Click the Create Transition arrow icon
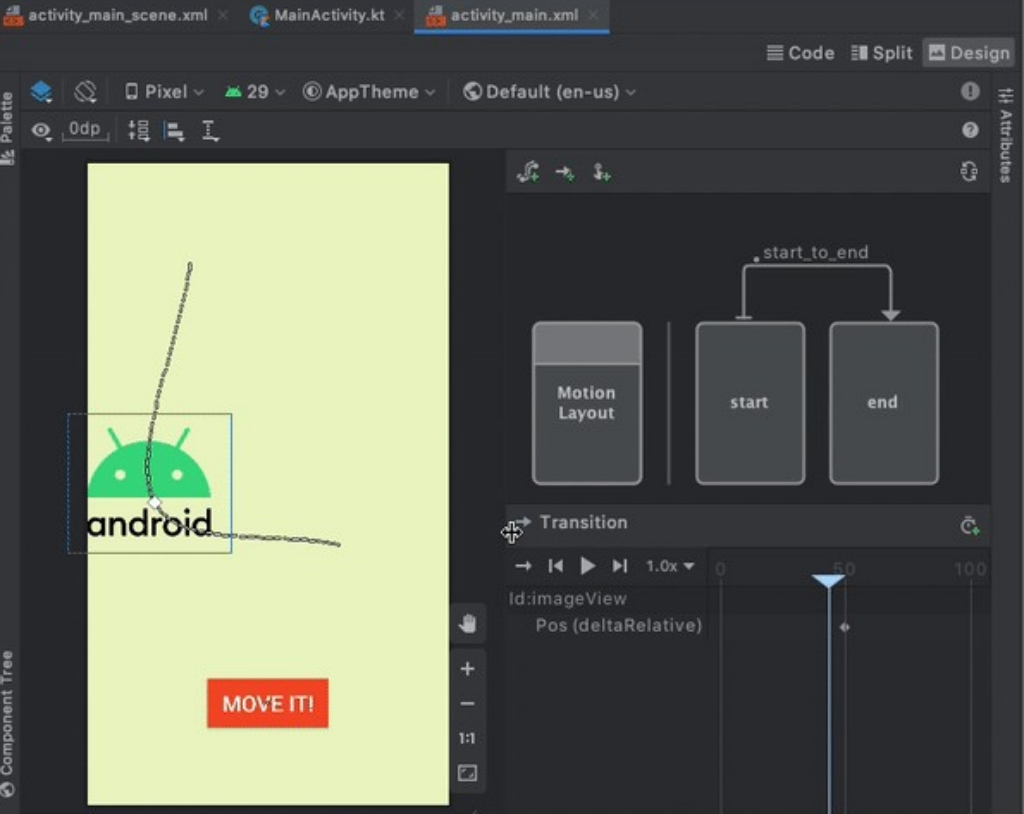 (x=565, y=171)
